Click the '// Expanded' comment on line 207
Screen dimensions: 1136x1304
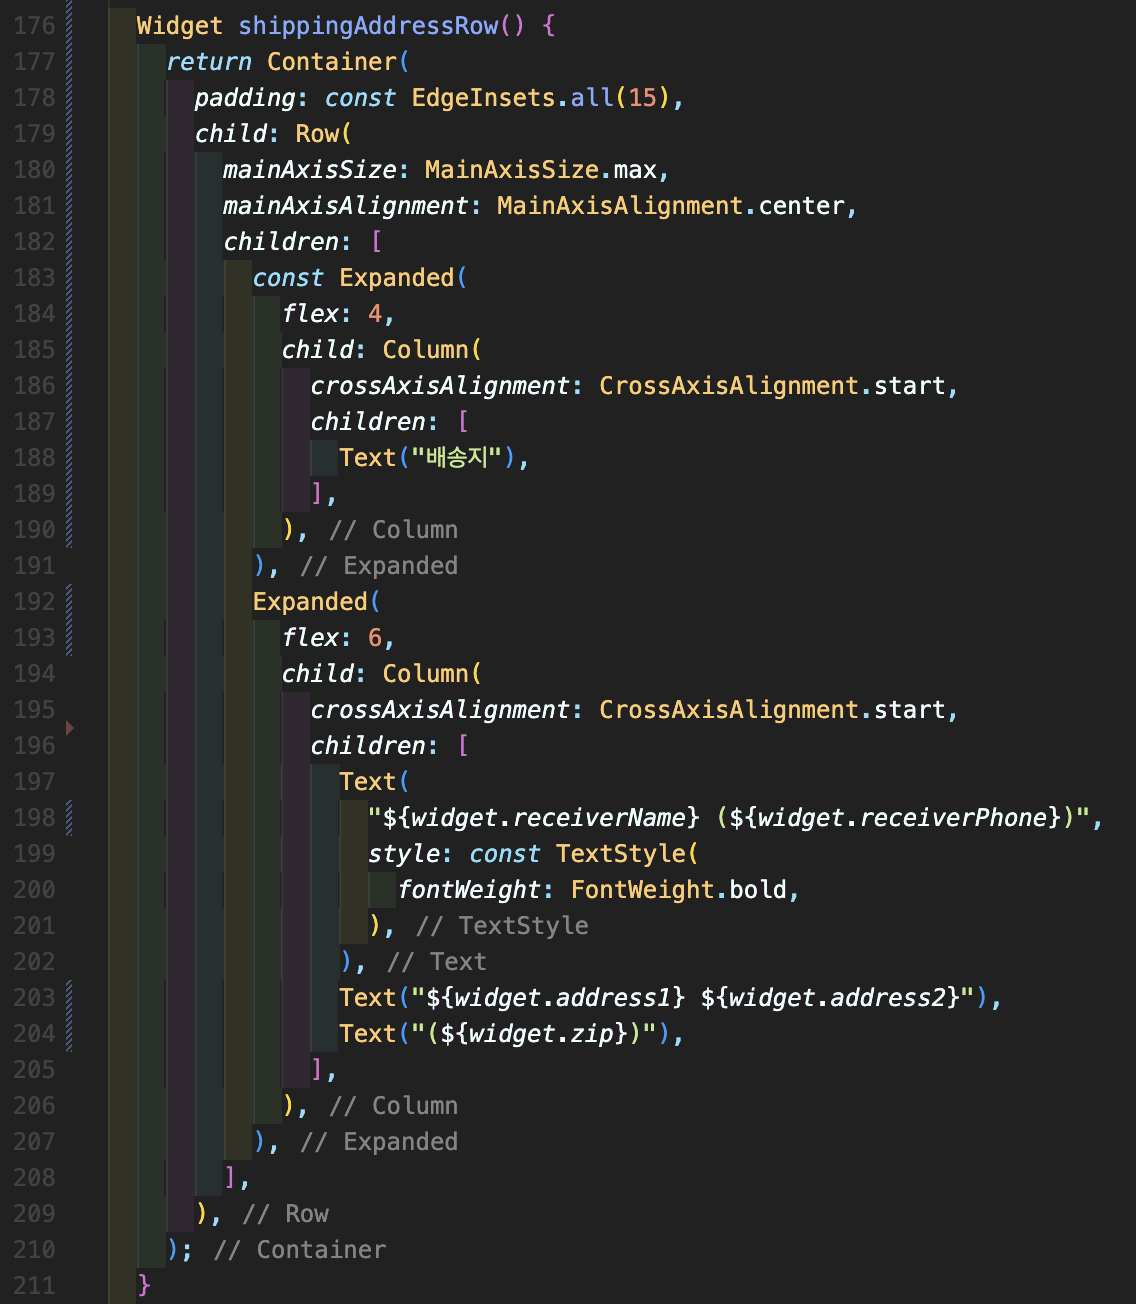[379, 1142]
